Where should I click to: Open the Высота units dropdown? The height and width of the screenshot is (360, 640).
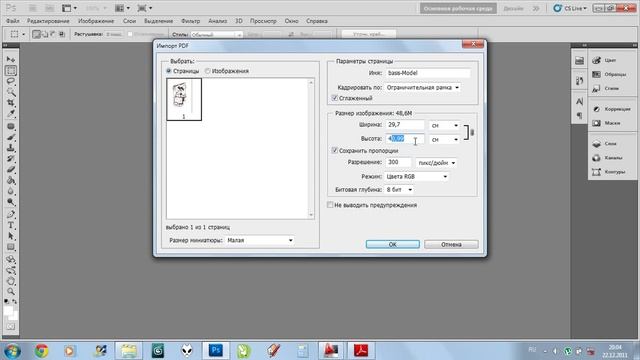pos(444,140)
